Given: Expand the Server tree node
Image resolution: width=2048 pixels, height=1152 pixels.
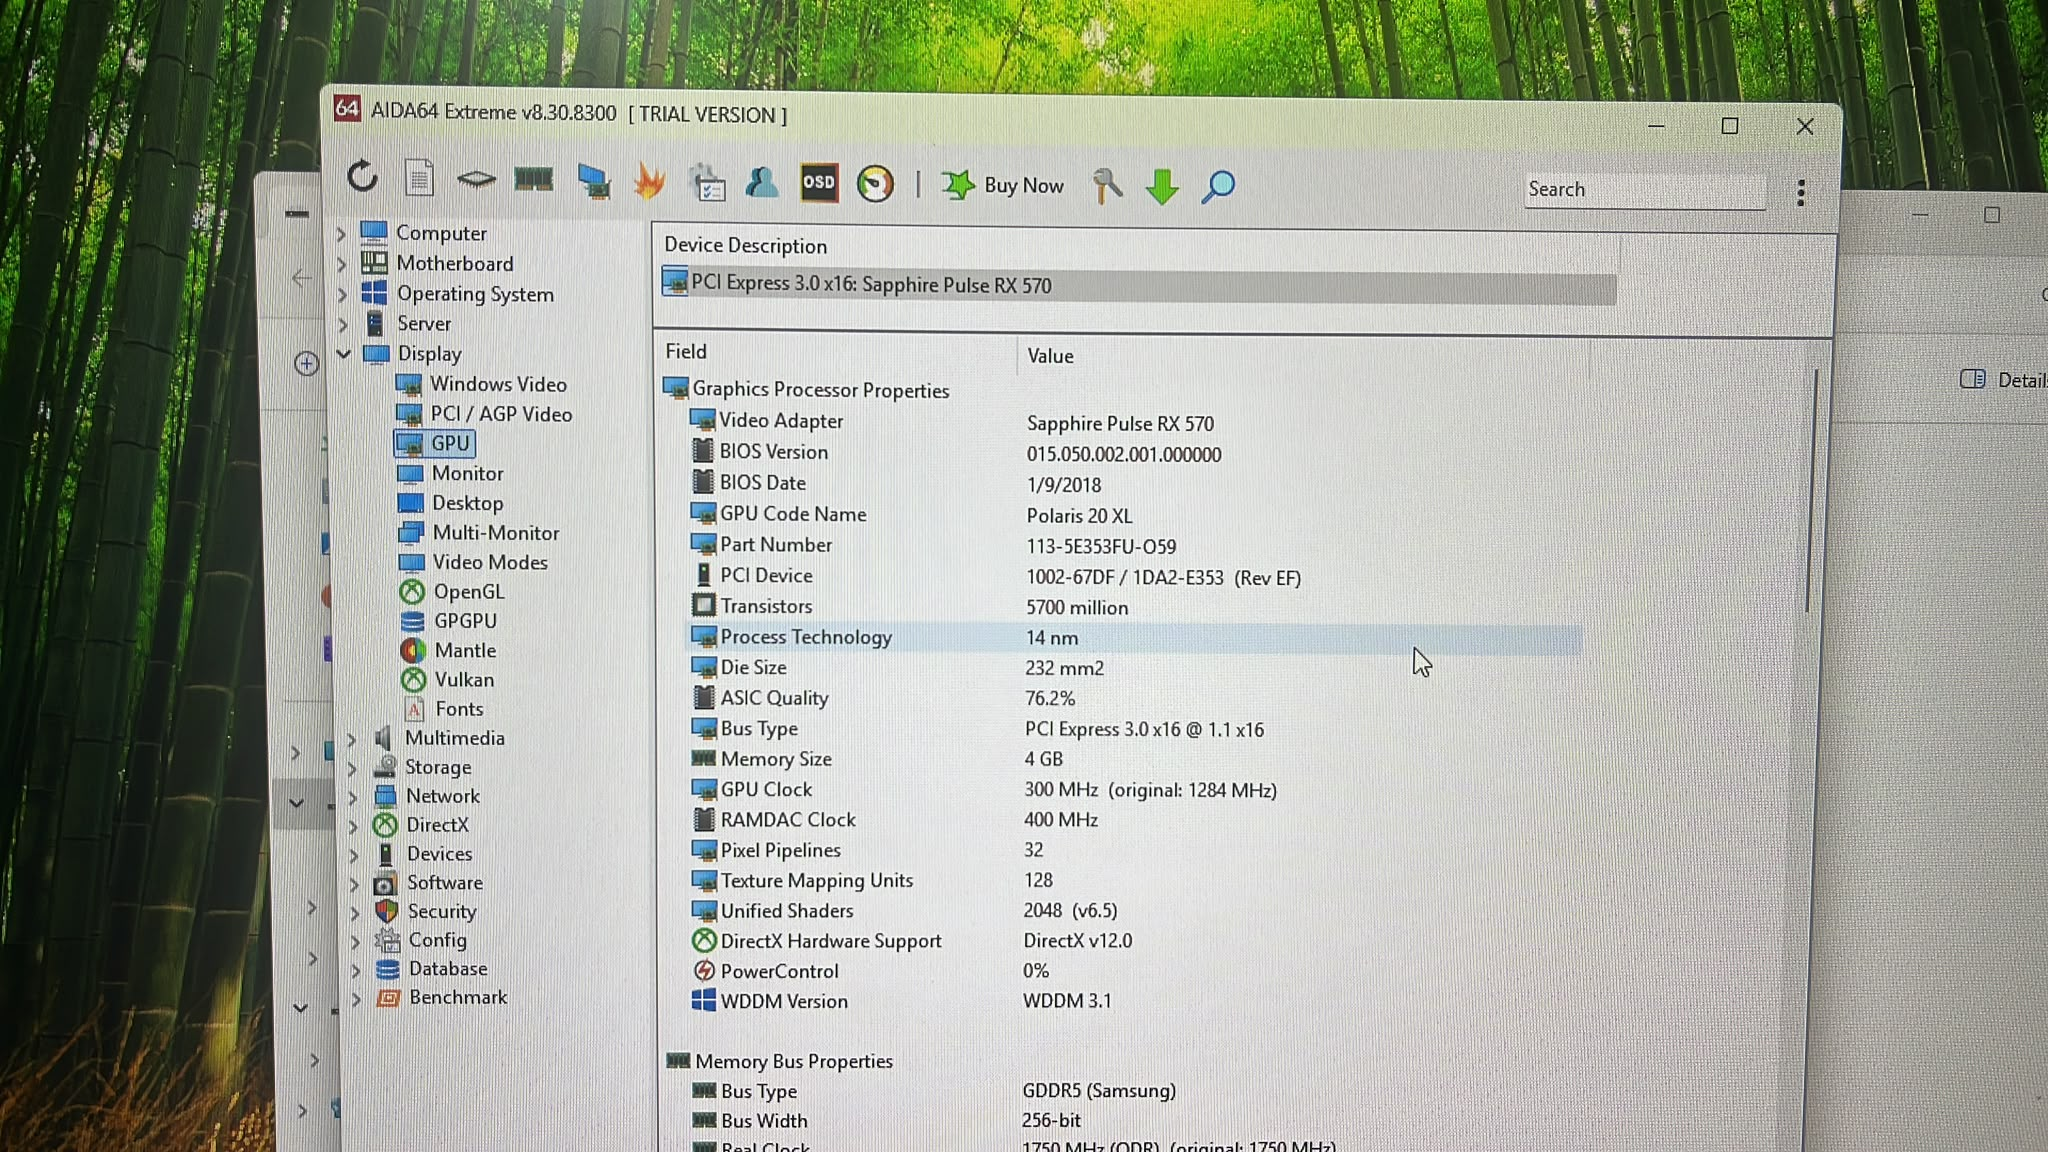Looking at the screenshot, I should [343, 324].
